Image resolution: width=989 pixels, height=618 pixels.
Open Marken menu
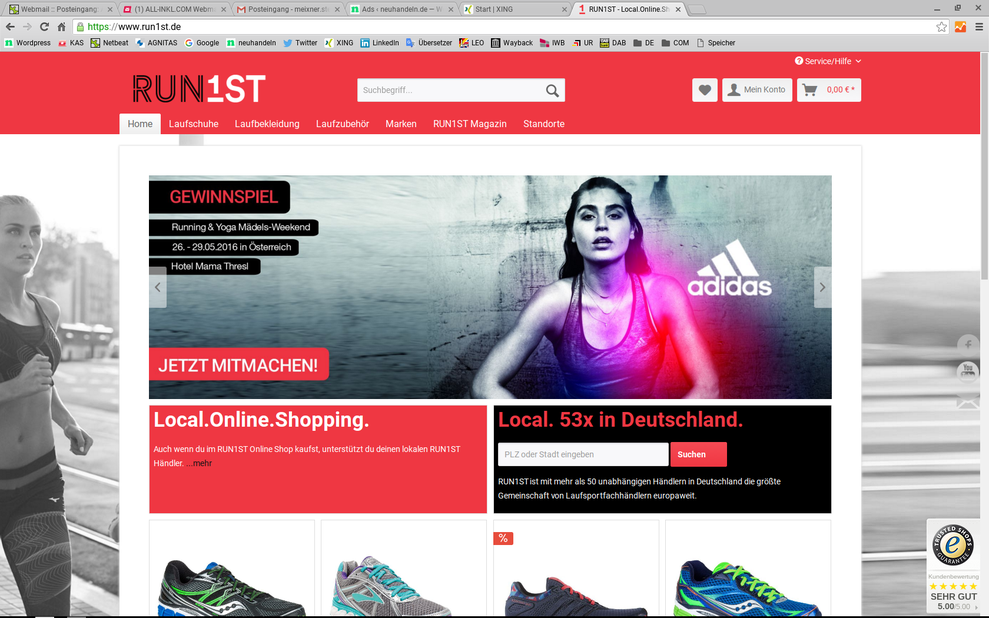(401, 124)
